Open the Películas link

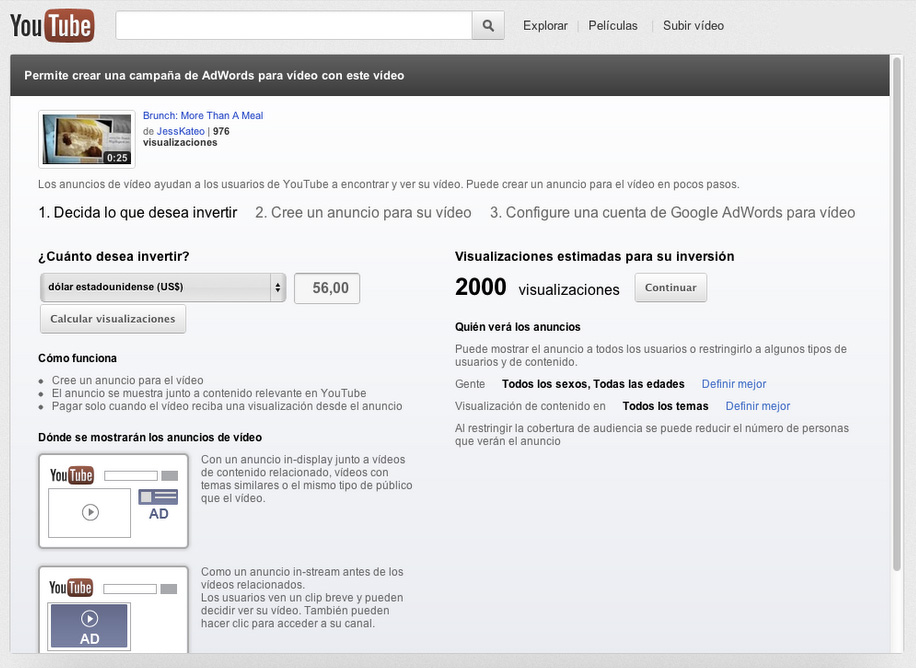[613, 26]
